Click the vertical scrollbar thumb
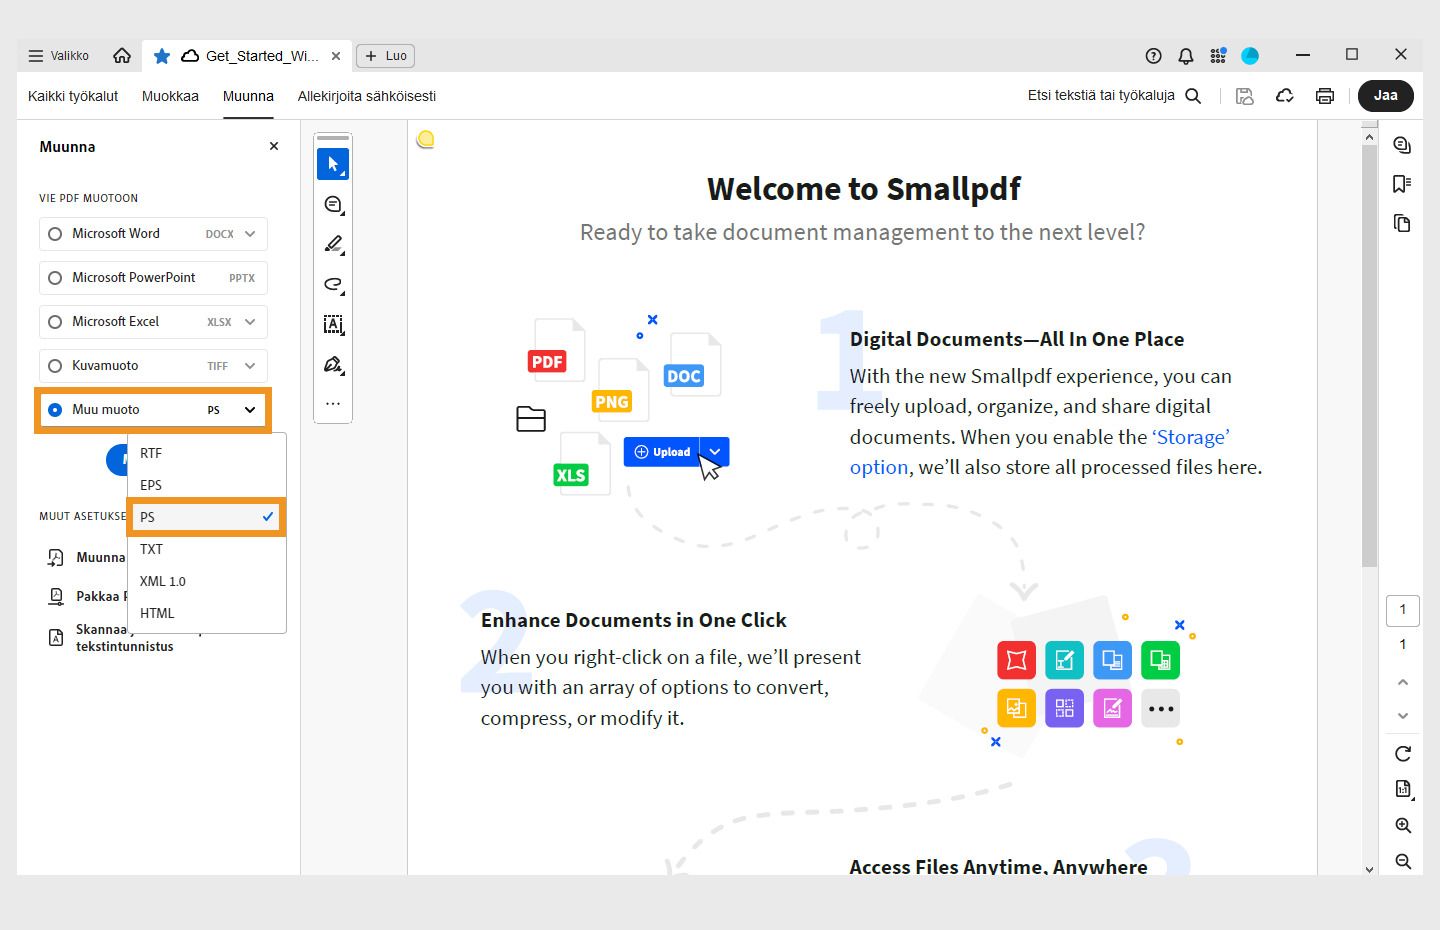The width and height of the screenshot is (1440, 930). (1369, 355)
